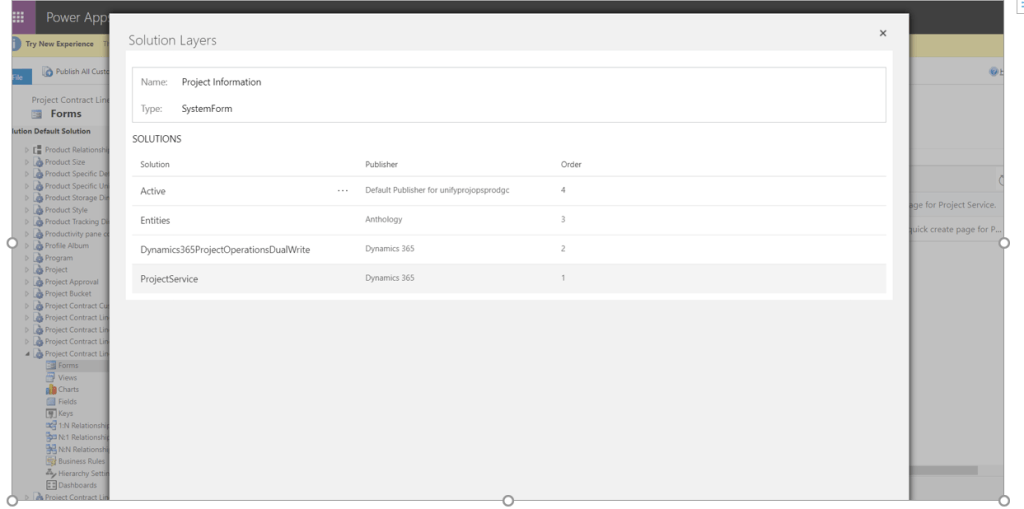Open the Charts node icon
The image size is (1024, 509).
51,390
